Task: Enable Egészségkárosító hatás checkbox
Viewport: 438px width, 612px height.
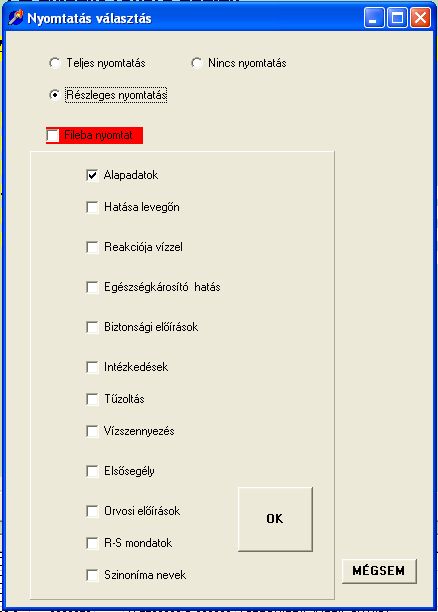Action: tap(92, 287)
